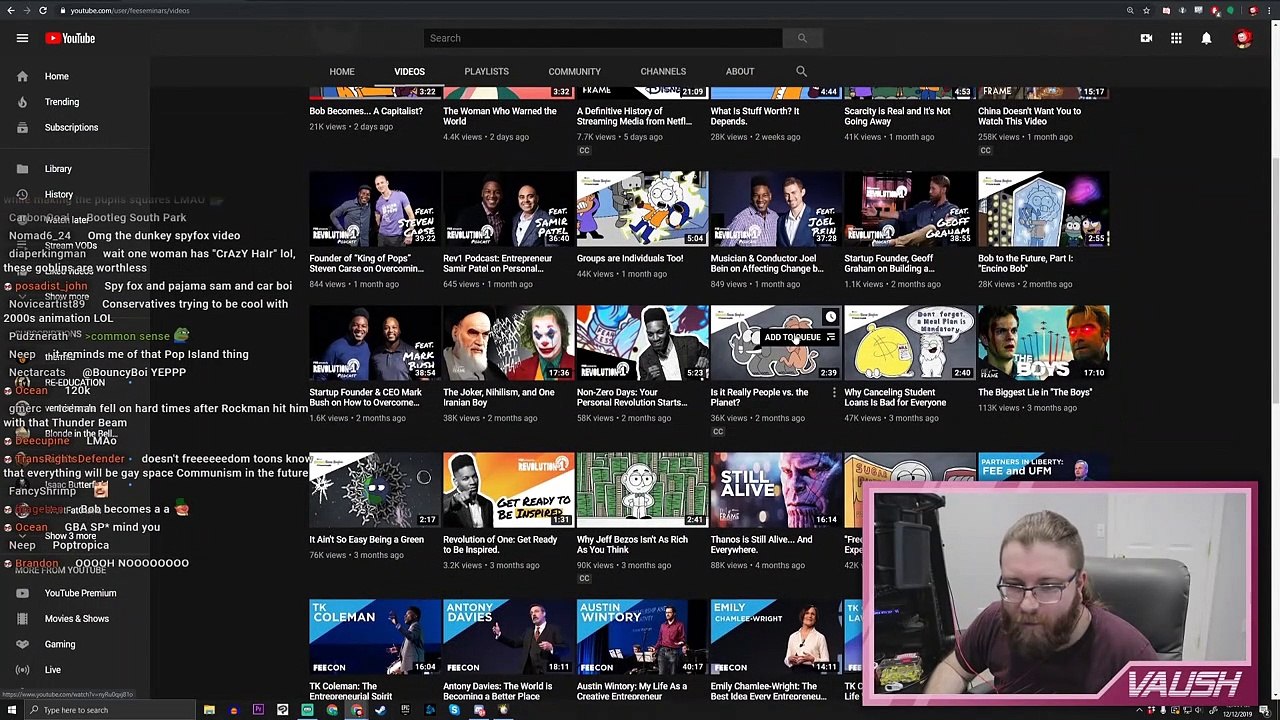1280x720 pixels.
Task: Play 'It Ain't So Easy Being a Green' thumbnail
Action: tap(375, 490)
